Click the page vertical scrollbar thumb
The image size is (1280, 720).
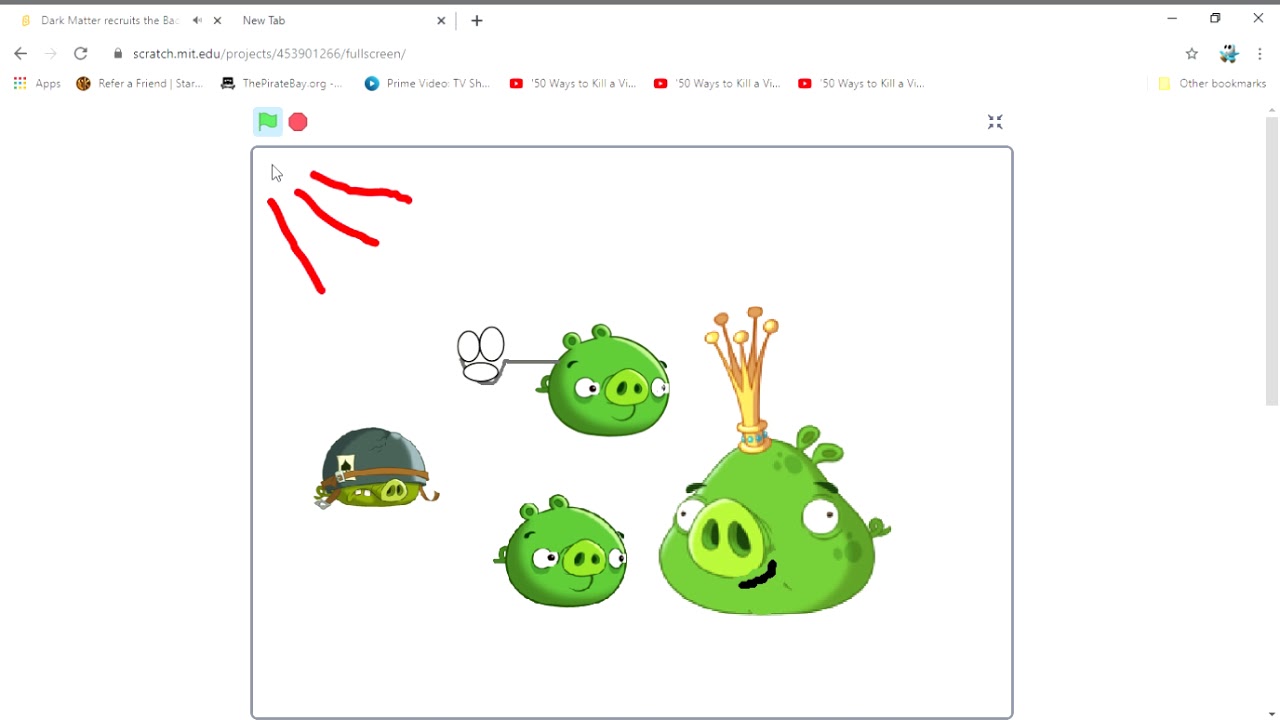tap(1272, 260)
